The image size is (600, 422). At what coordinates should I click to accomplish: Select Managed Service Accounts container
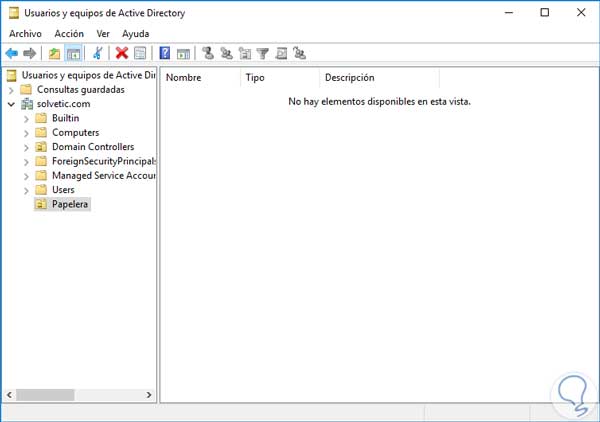pyautogui.click(x=104, y=176)
